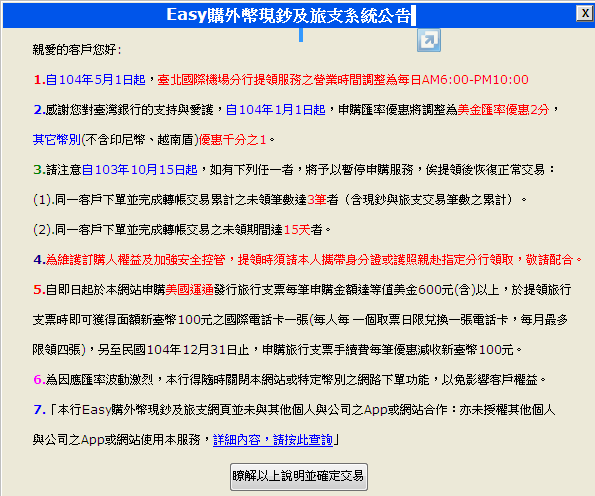Click item 4 red notice about 身分證或護照

[x=314, y=260]
